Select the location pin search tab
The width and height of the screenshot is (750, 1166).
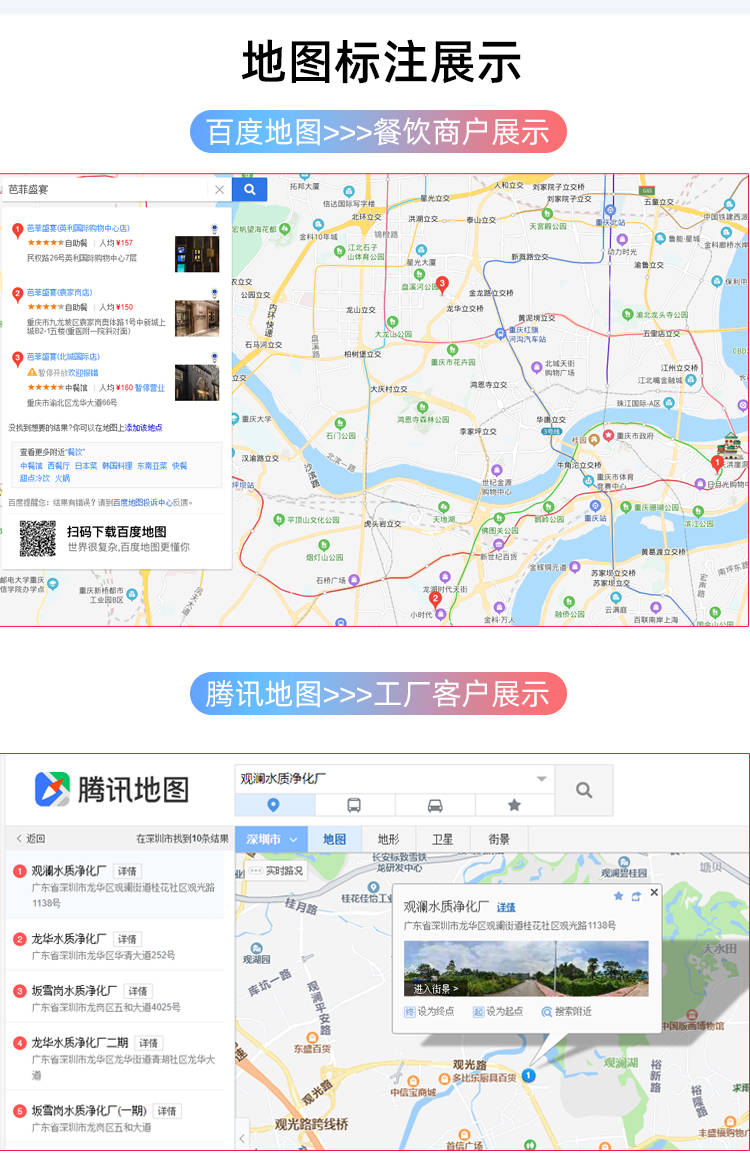(274, 805)
